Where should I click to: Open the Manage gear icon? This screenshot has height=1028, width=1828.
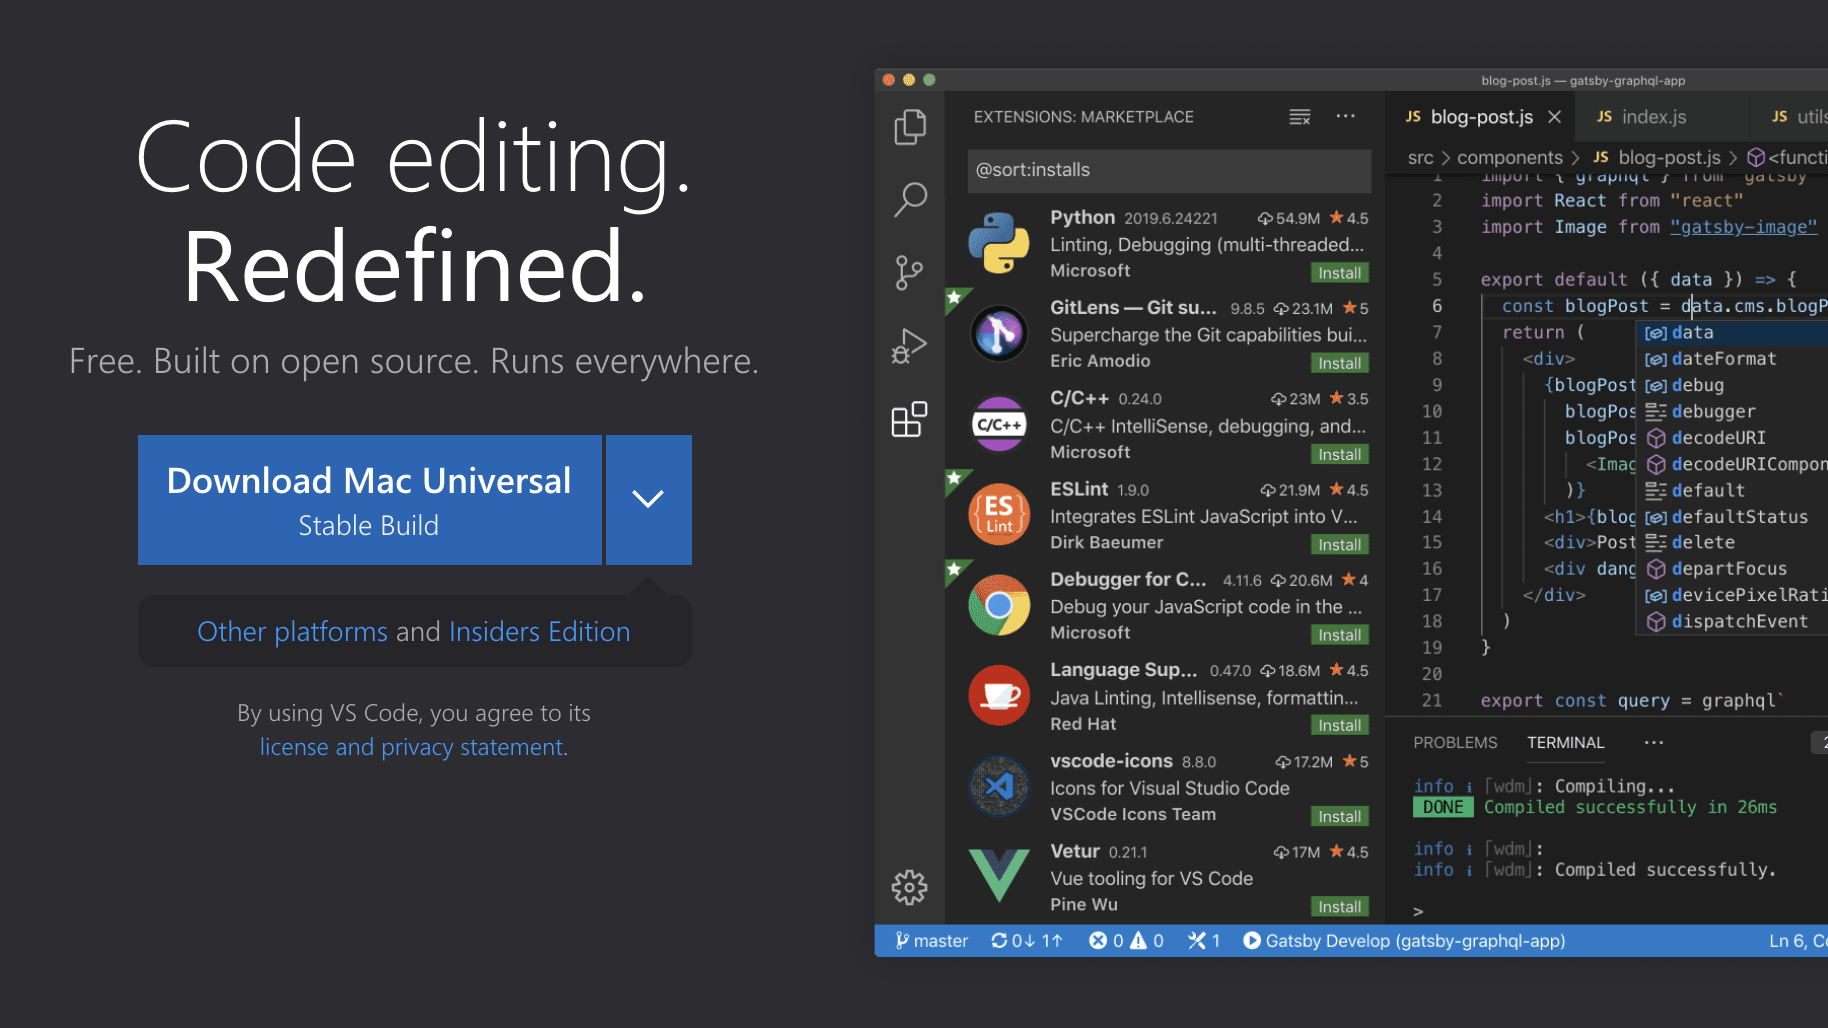tap(909, 887)
